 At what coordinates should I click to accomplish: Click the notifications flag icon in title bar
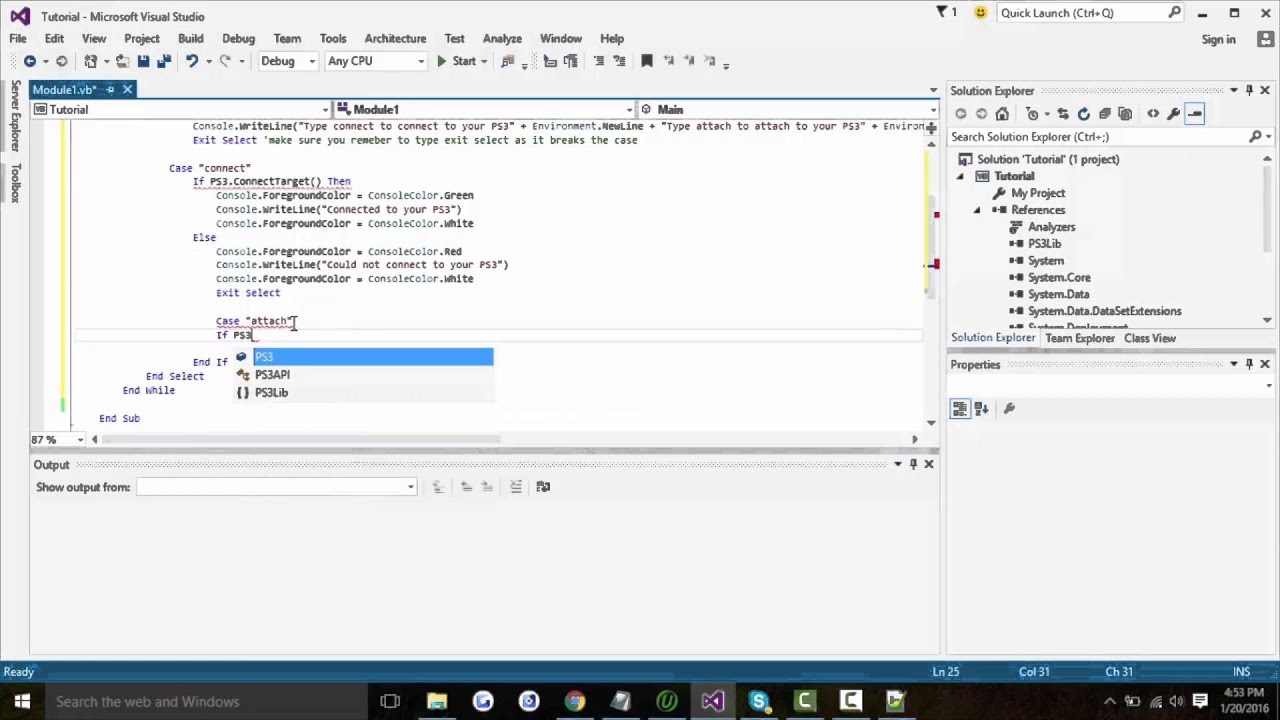click(x=942, y=13)
